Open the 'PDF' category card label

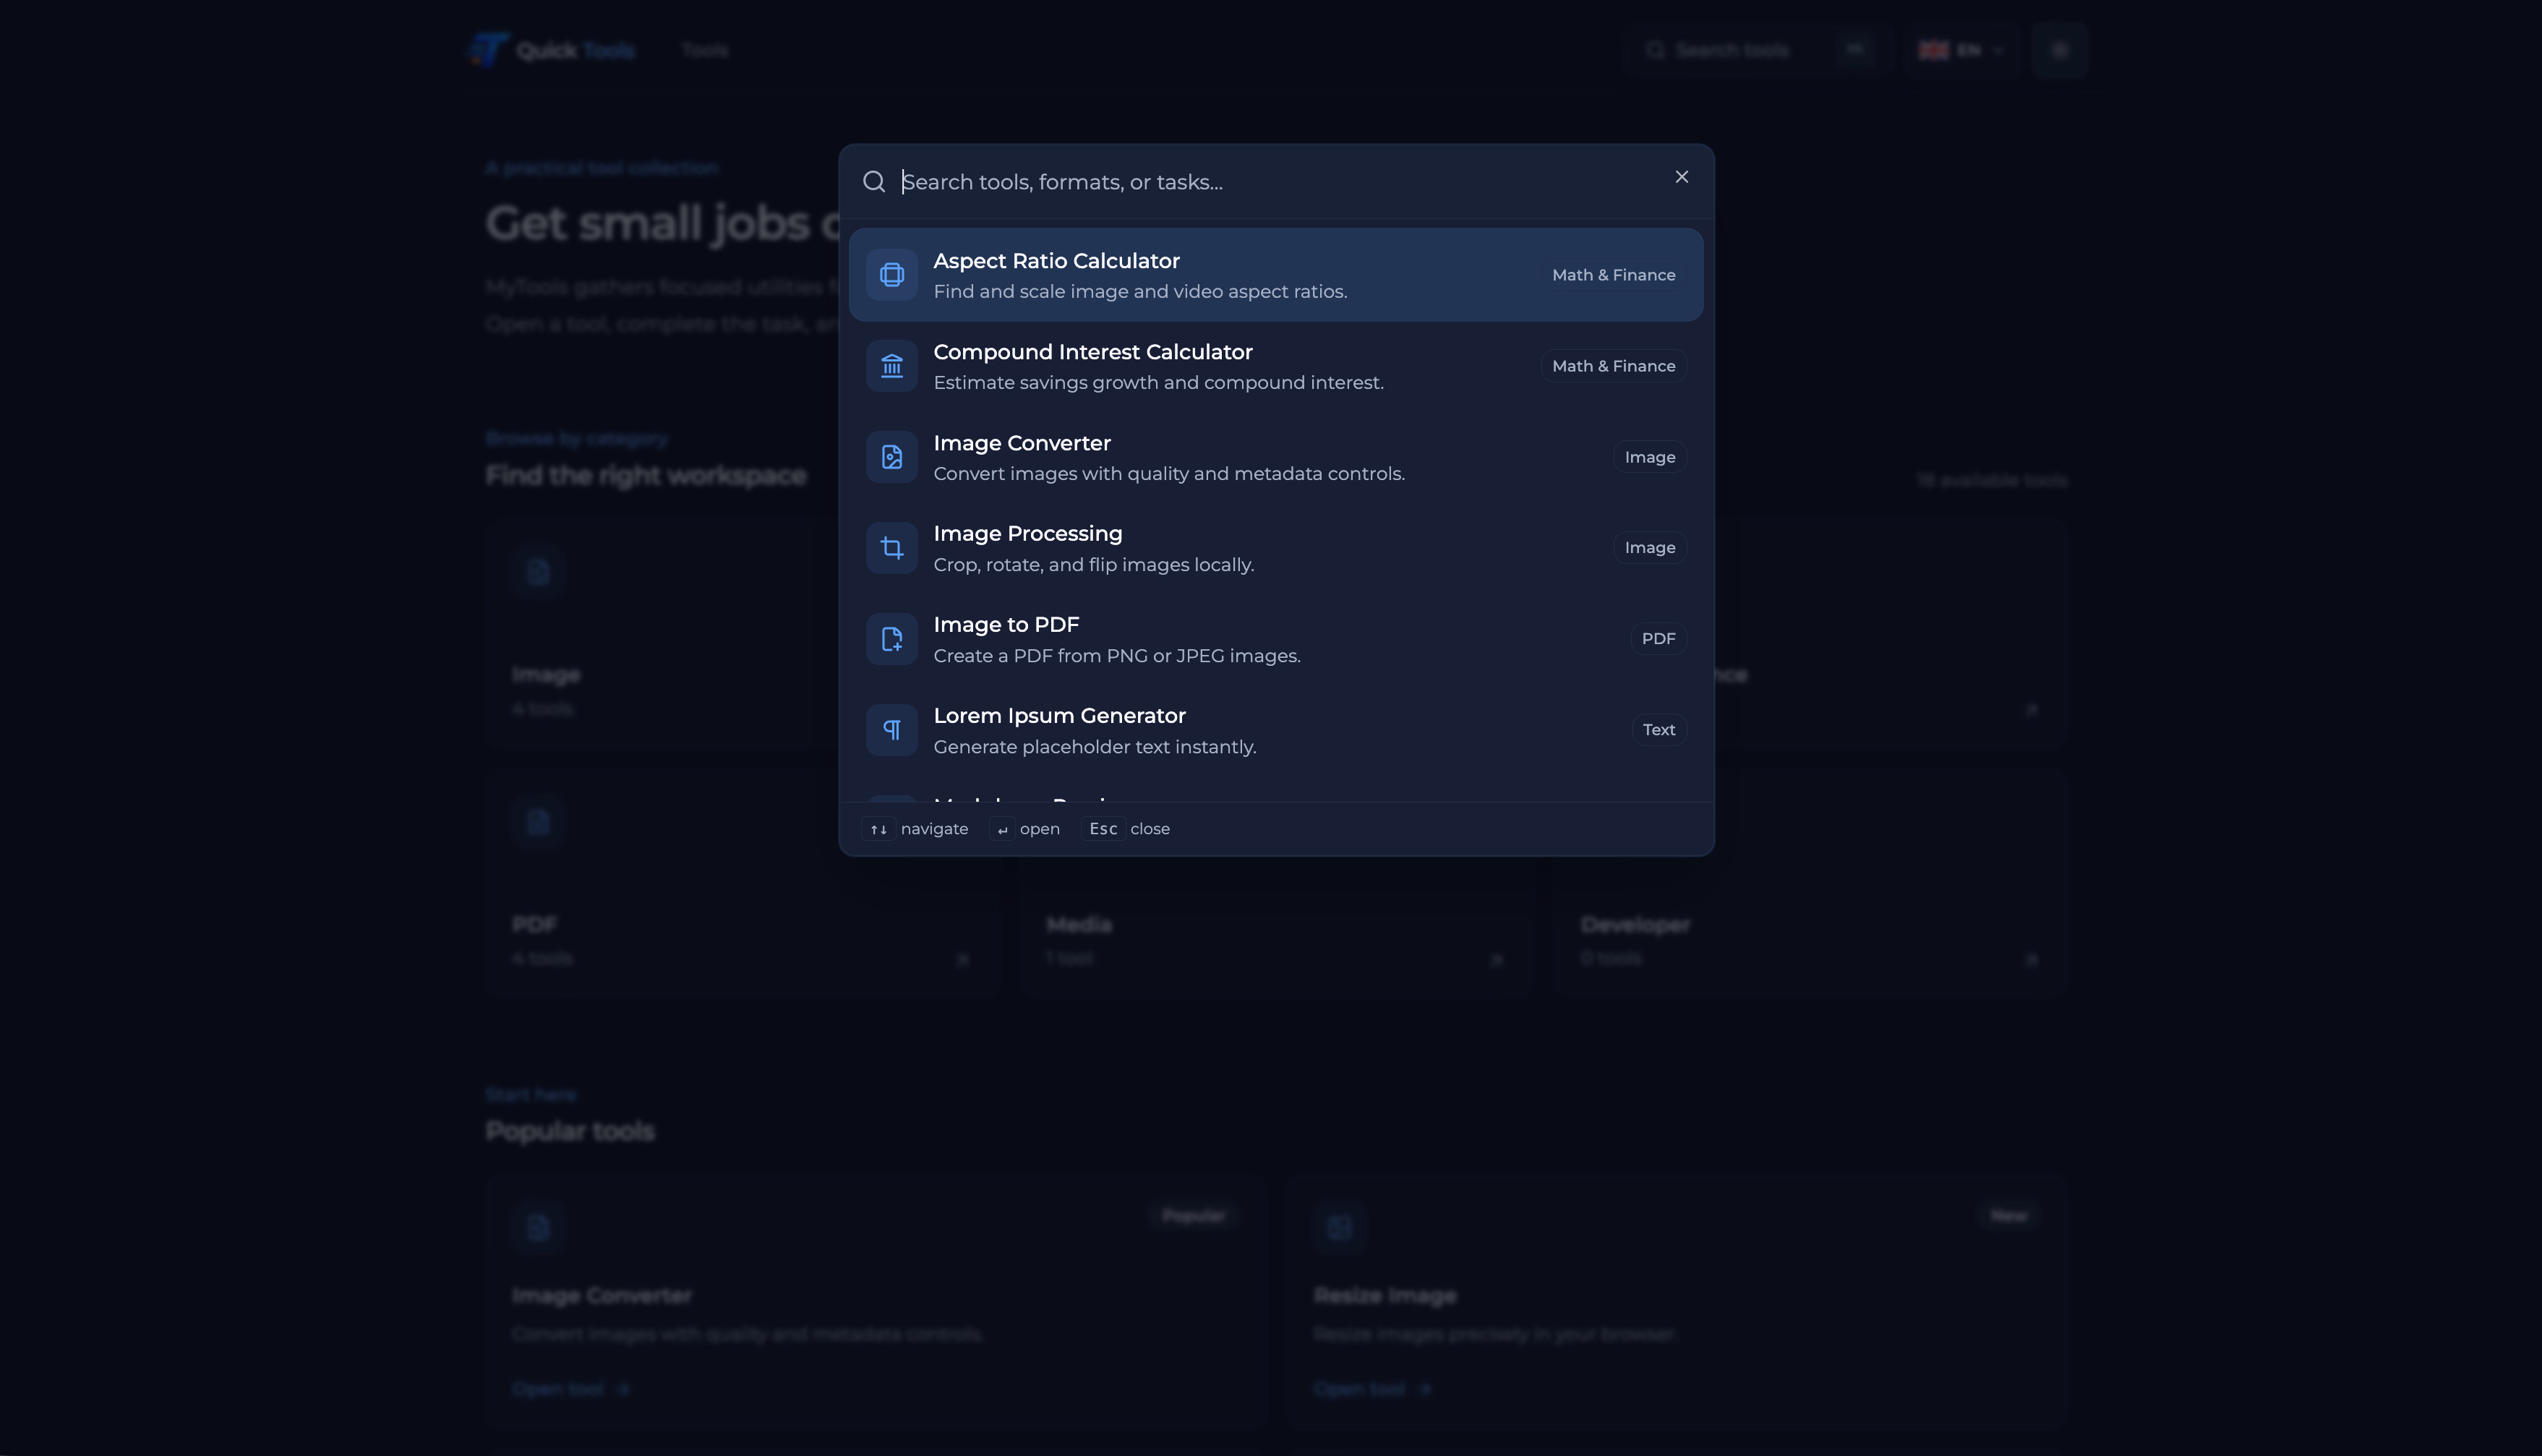535,925
